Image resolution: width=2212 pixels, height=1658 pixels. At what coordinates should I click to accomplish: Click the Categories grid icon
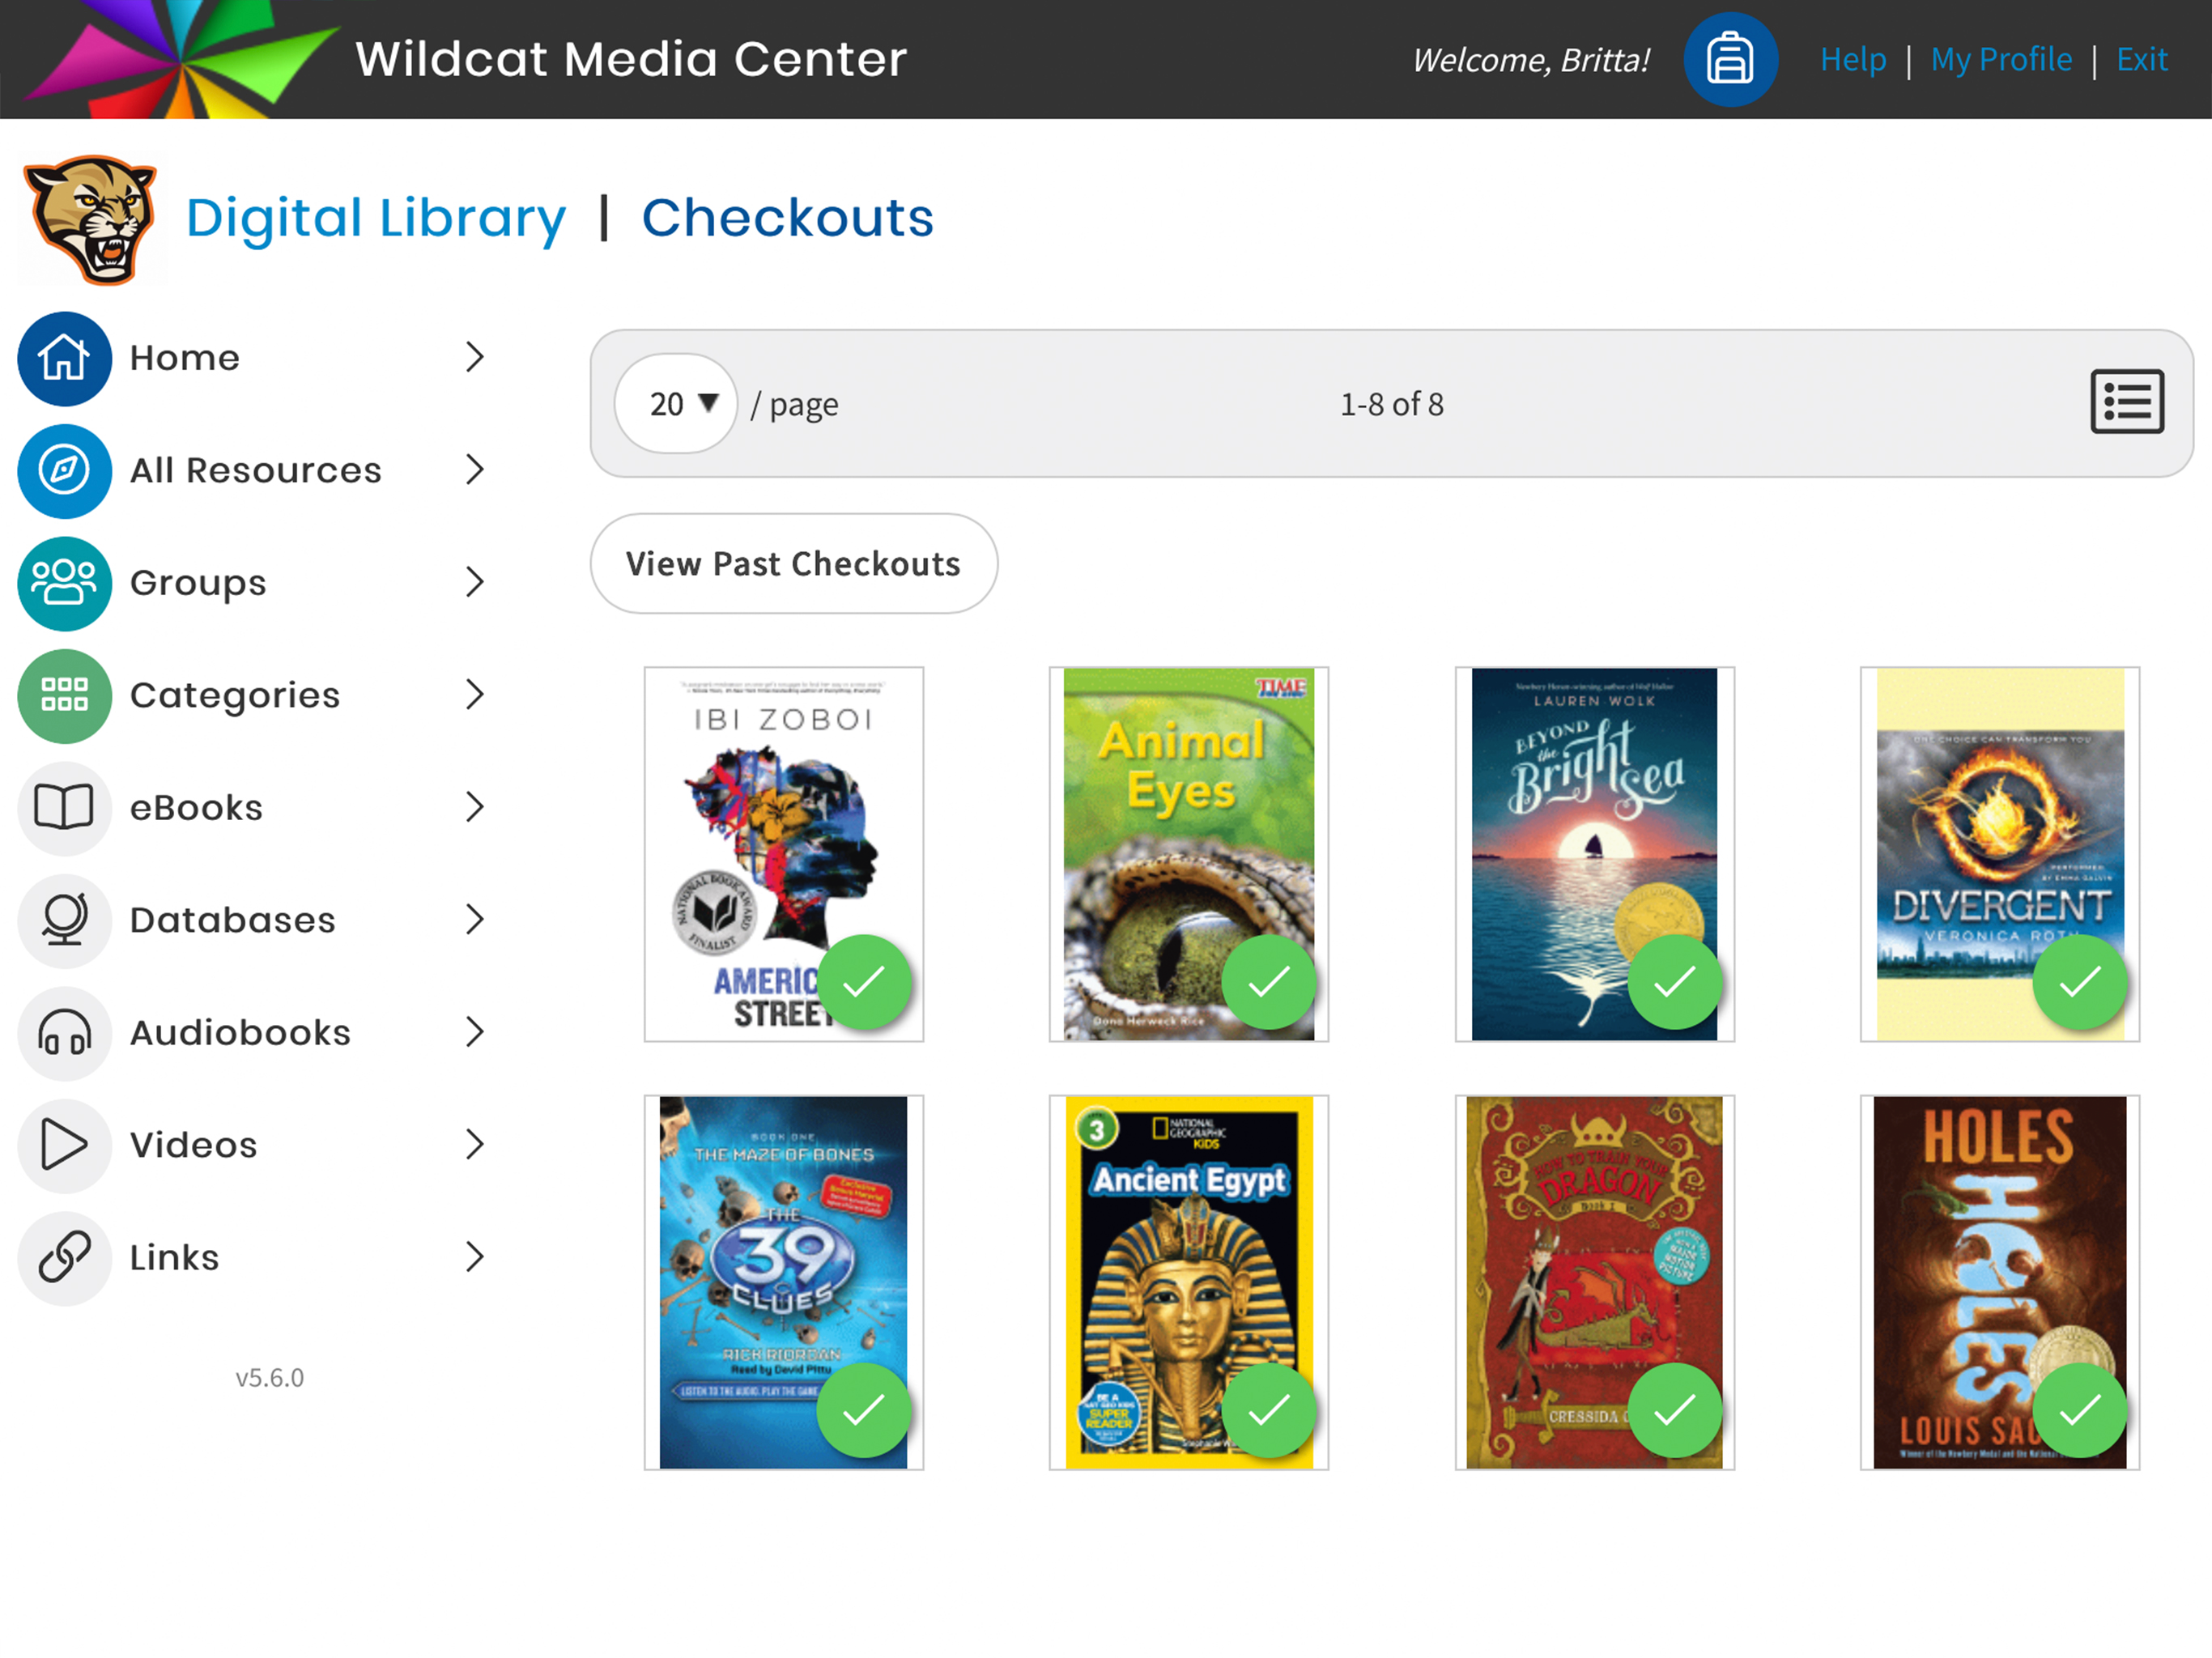pos(64,696)
